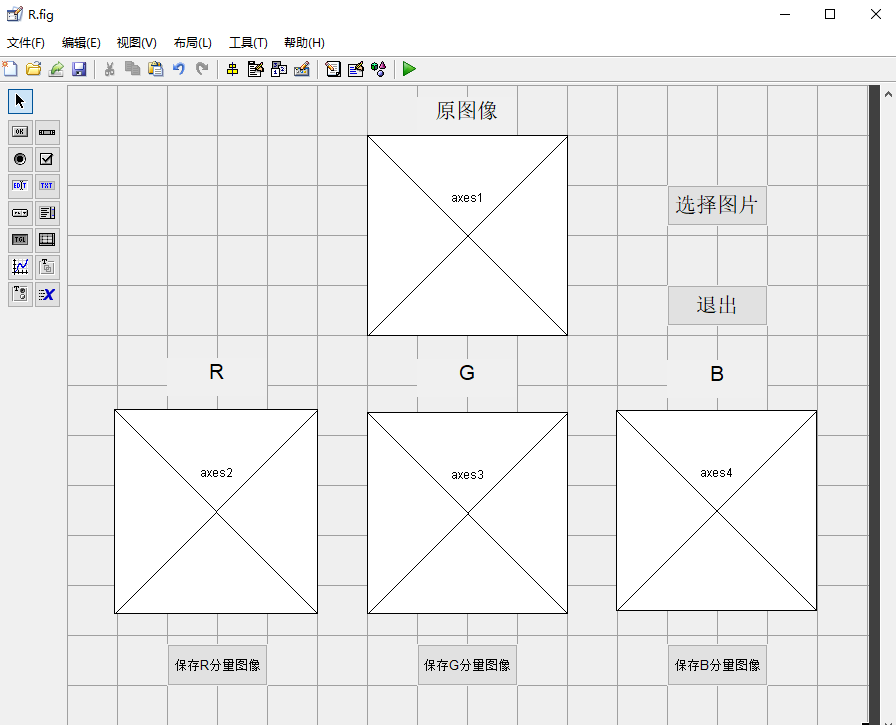Screen dimensions: 896x725
Task: Select the Check Box tool
Action: coord(47,158)
